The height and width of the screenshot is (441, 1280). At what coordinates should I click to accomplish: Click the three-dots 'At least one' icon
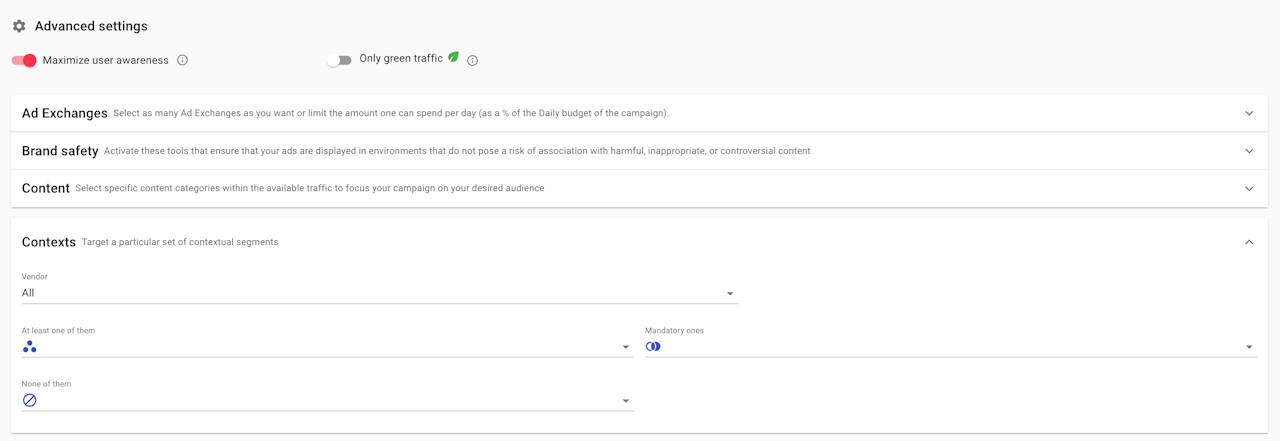pos(30,346)
